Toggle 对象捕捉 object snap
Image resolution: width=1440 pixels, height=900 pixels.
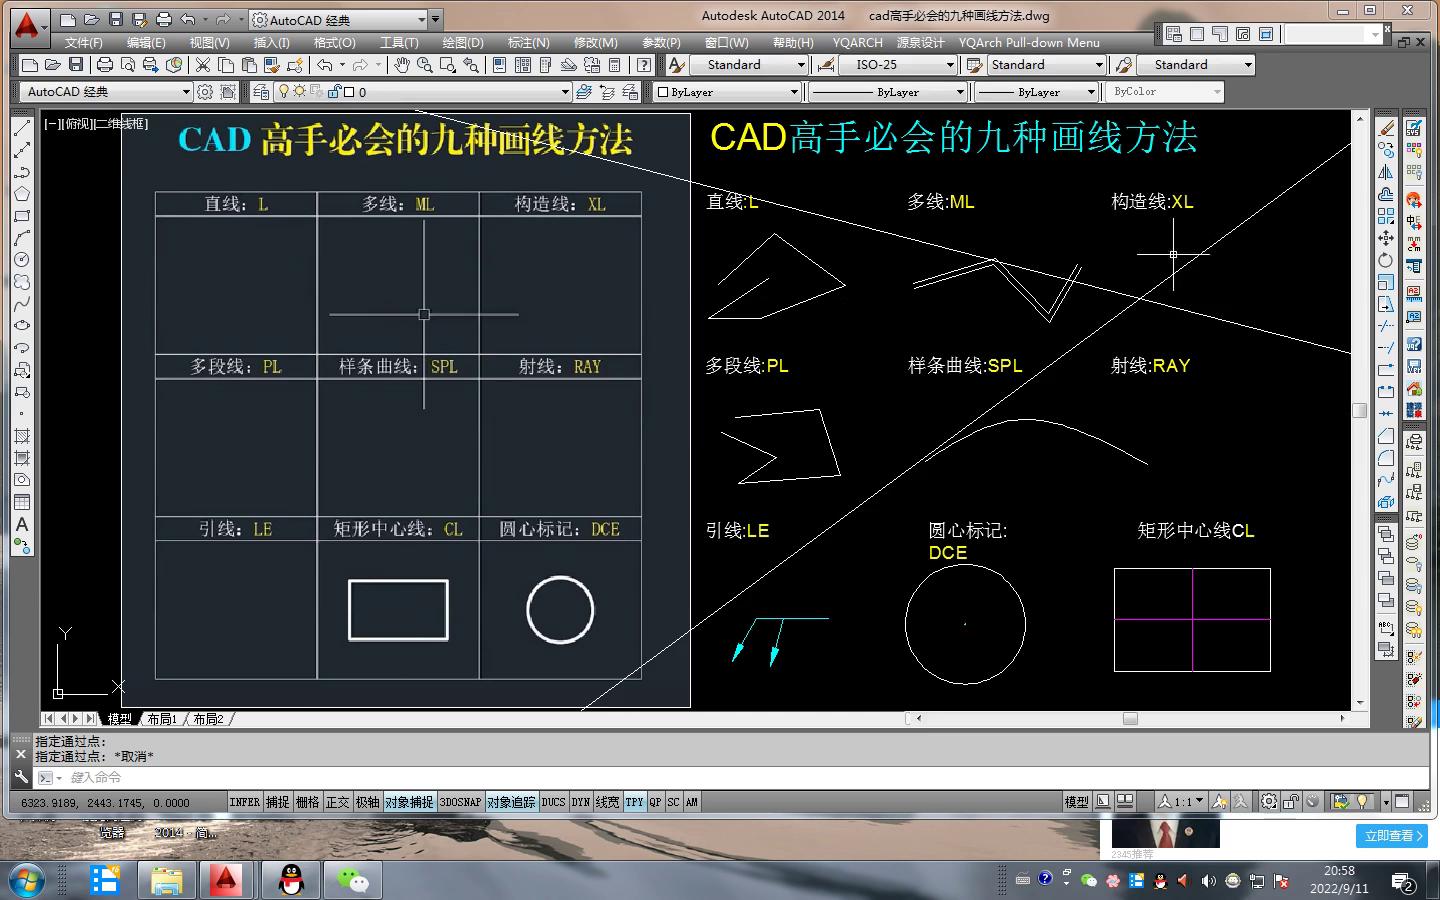(x=409, y=802)
